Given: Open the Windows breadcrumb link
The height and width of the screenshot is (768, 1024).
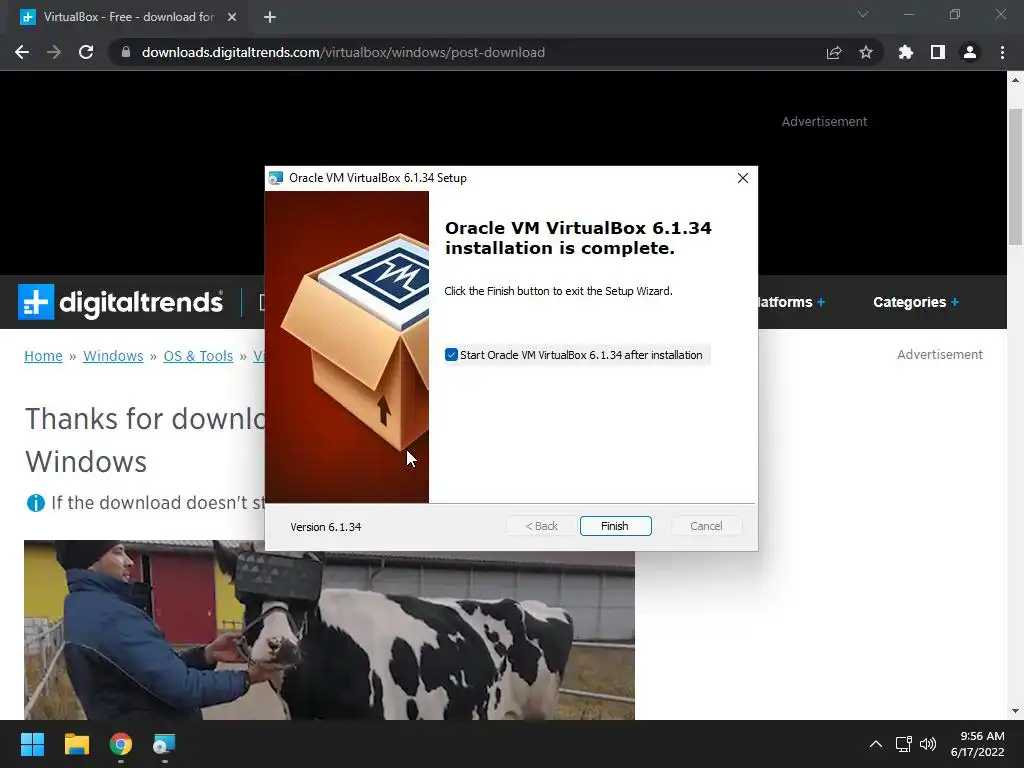Looking at the screenshot, I should [113, 356].
